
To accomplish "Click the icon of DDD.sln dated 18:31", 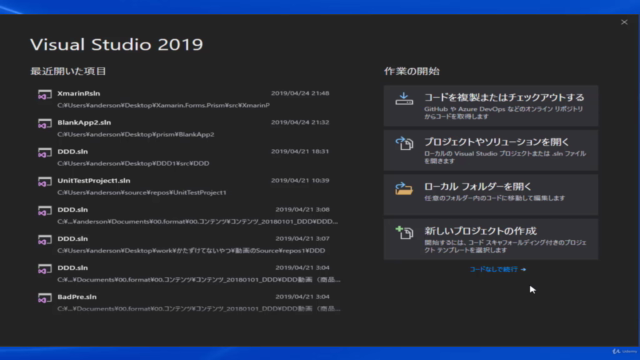I will [x=44, y=153].
